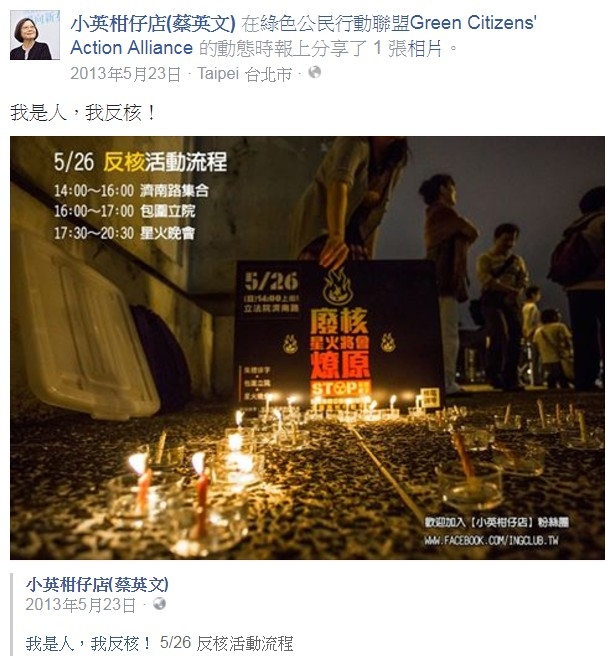Click the WWW.FACEBOOK.COM/INGCLUB.TW text in the photo

(x=491, y=541)
